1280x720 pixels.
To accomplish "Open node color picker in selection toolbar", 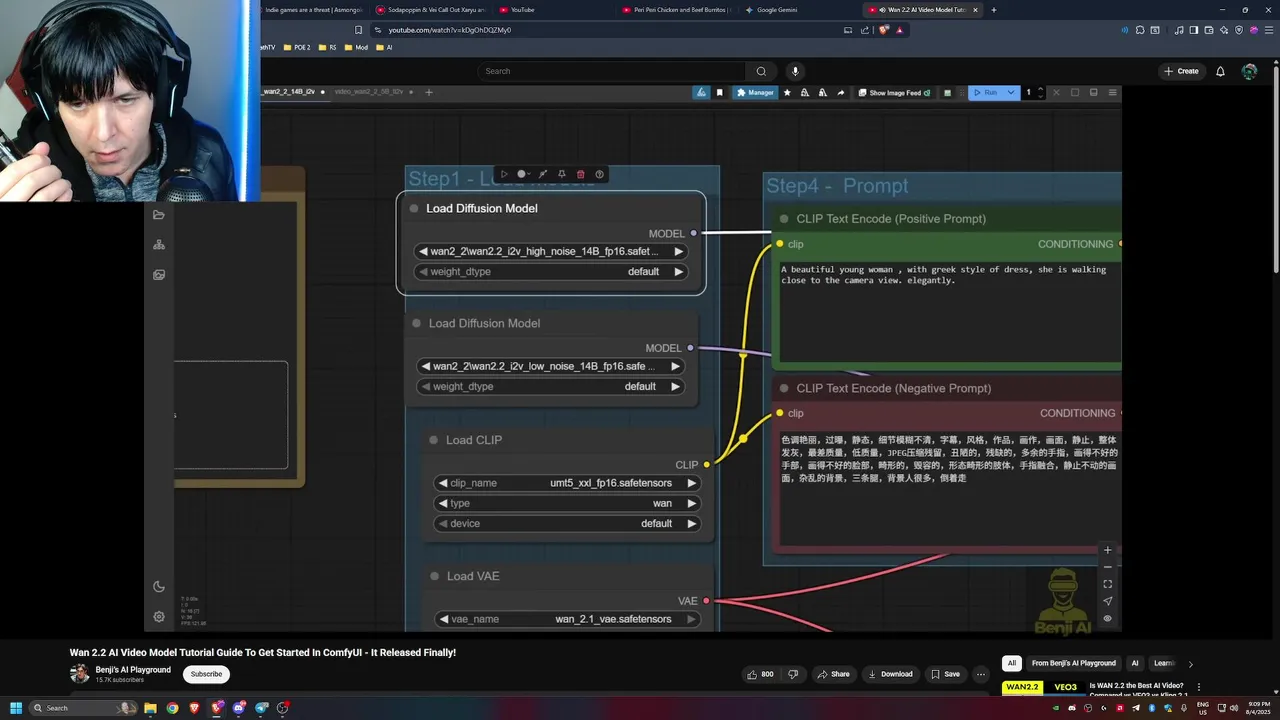I will 523,174.
